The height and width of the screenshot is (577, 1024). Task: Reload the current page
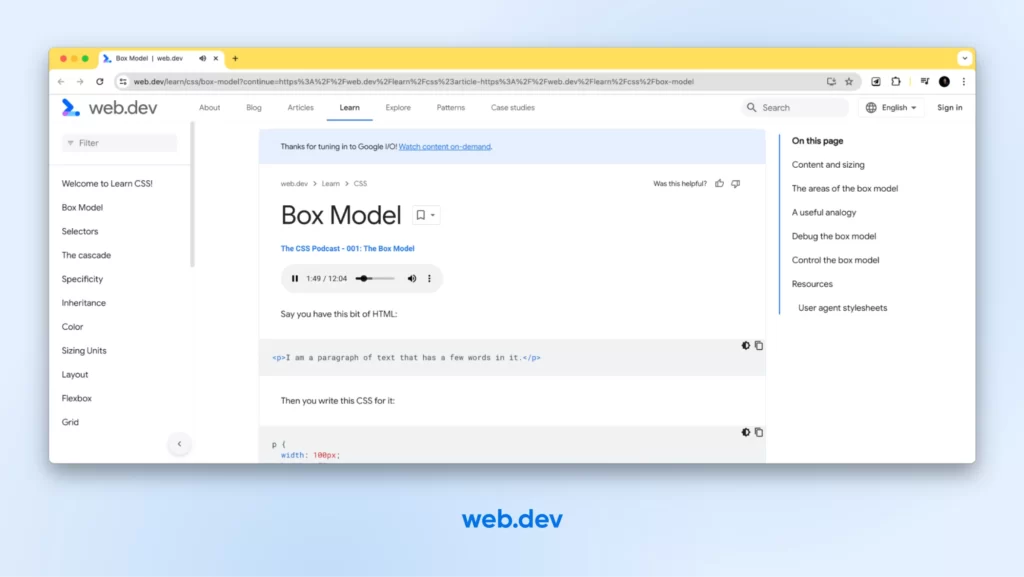pyautogui.click(x=99, y=82)
